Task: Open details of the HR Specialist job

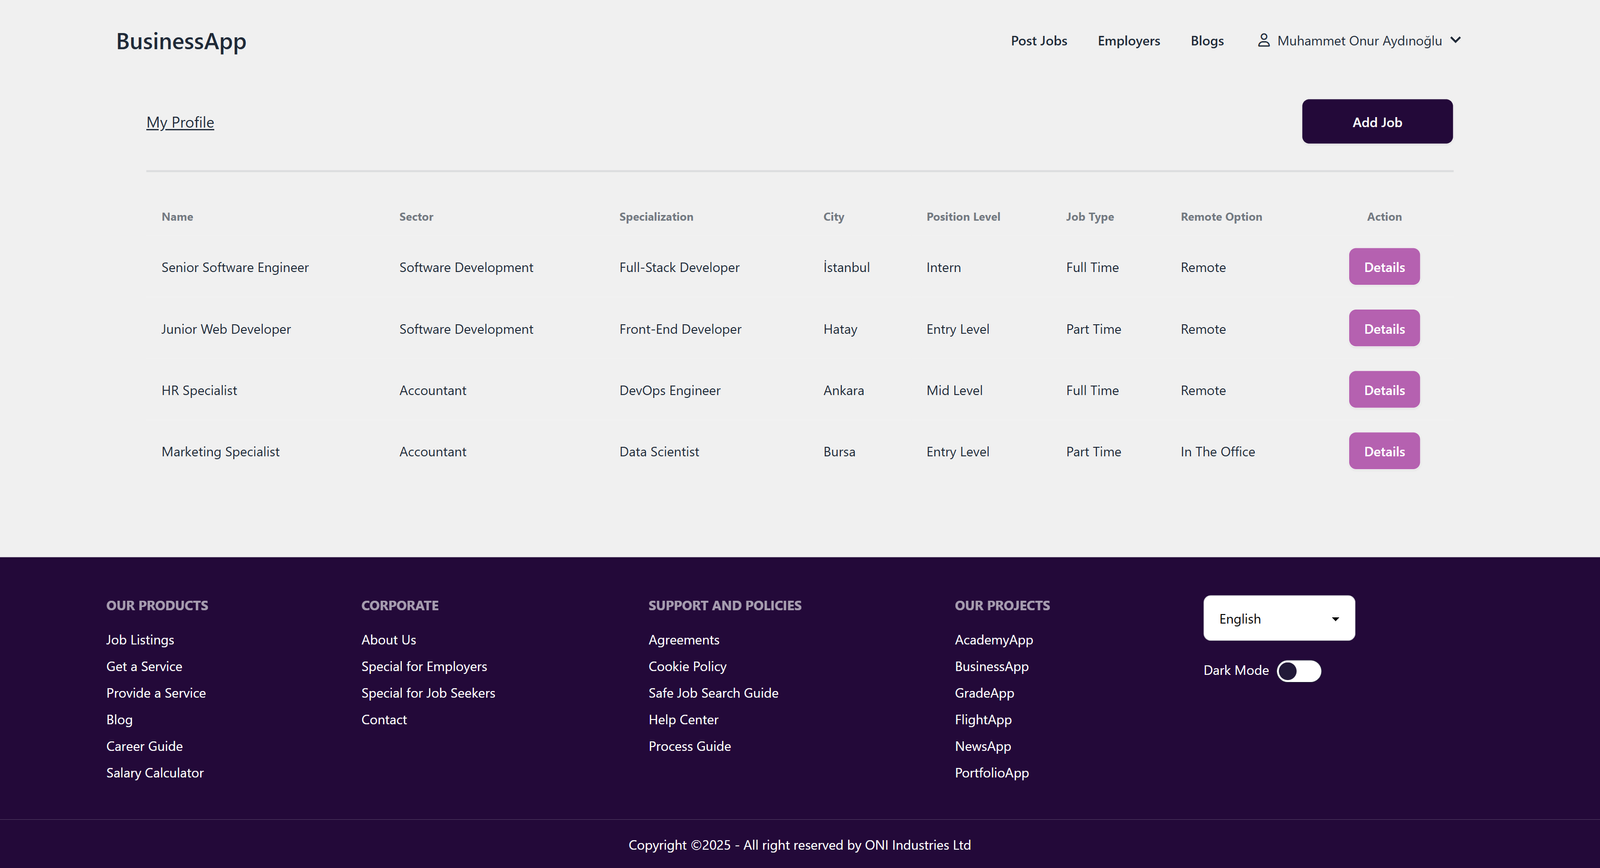Action: (x=1384, y=390)
